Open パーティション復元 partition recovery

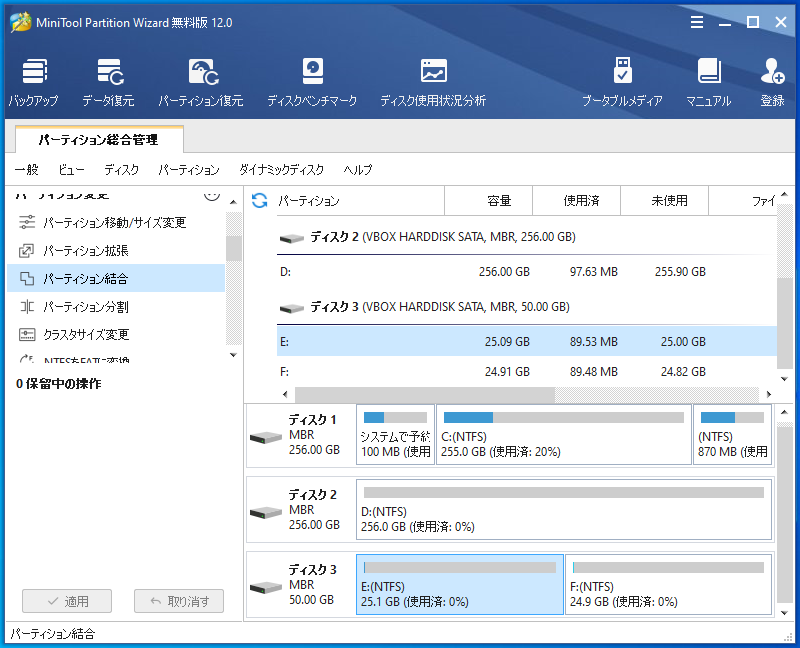click(201, 82)
